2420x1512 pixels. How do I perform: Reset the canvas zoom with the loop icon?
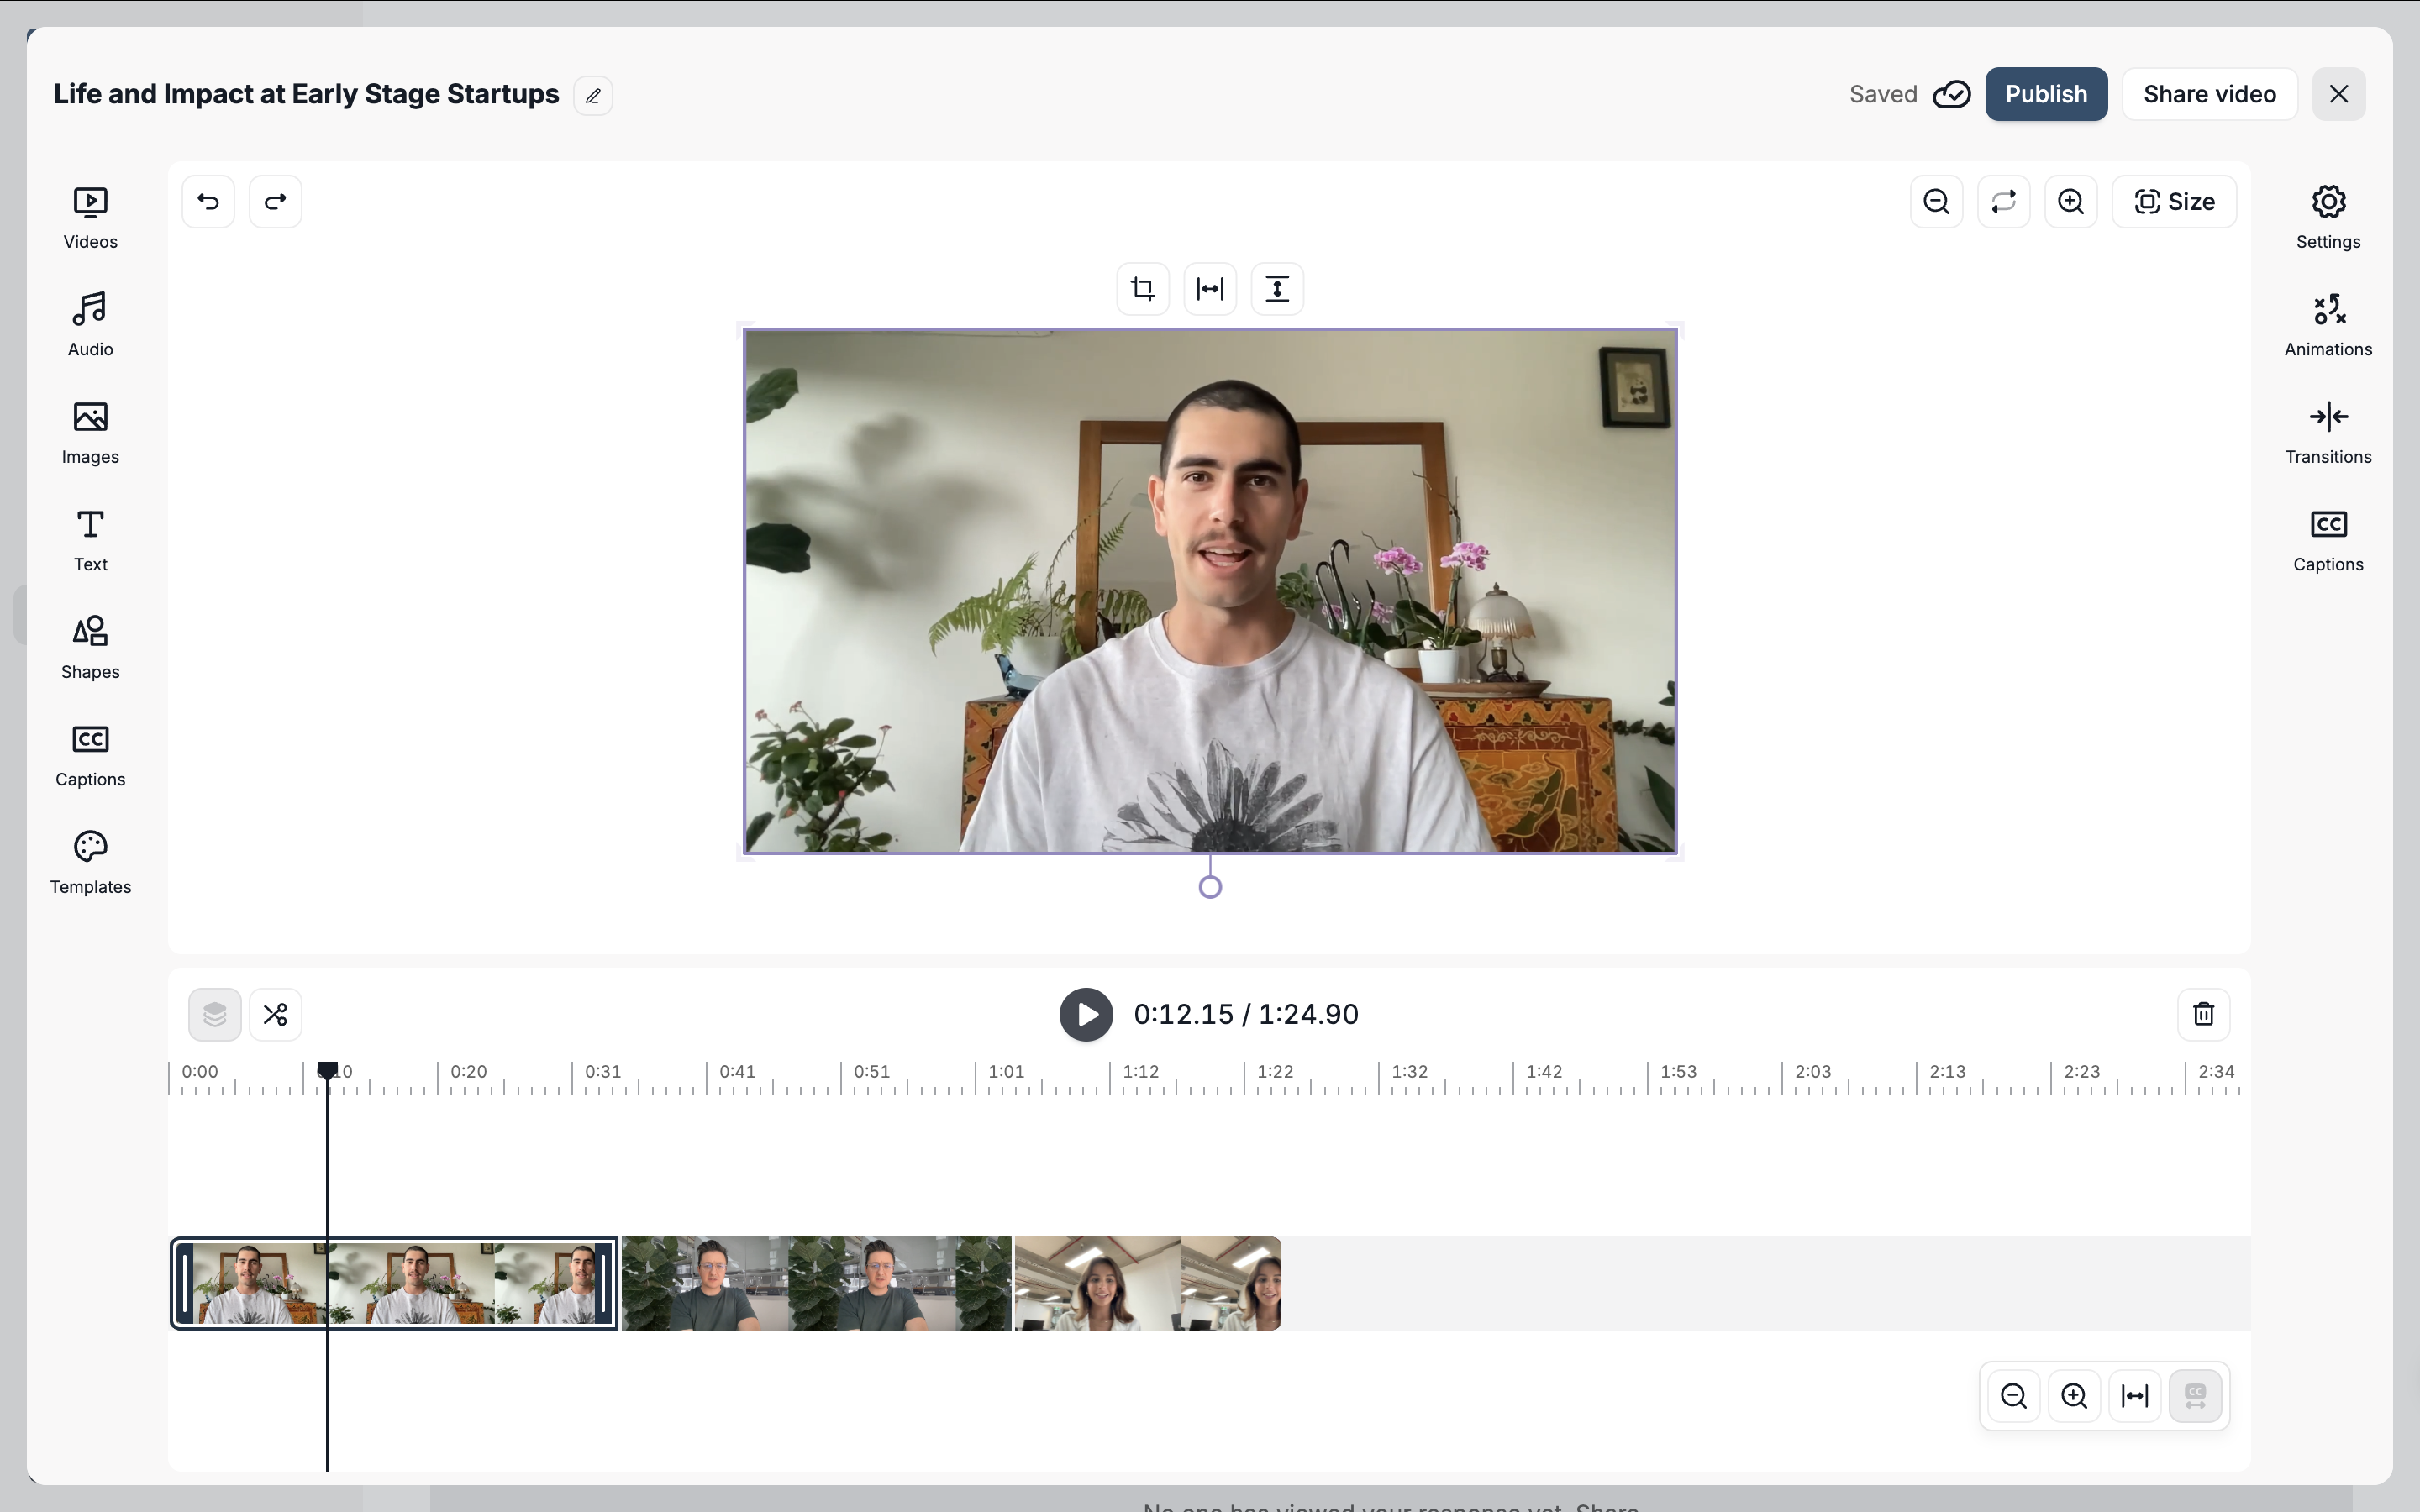(x=2003, y=202)
